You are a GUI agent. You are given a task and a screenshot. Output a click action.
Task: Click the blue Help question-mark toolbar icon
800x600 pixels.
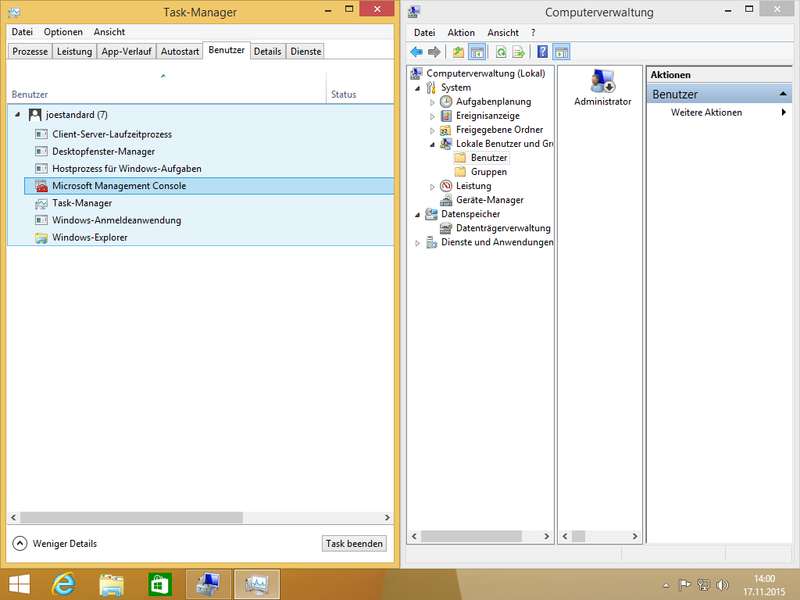point(542,52)
